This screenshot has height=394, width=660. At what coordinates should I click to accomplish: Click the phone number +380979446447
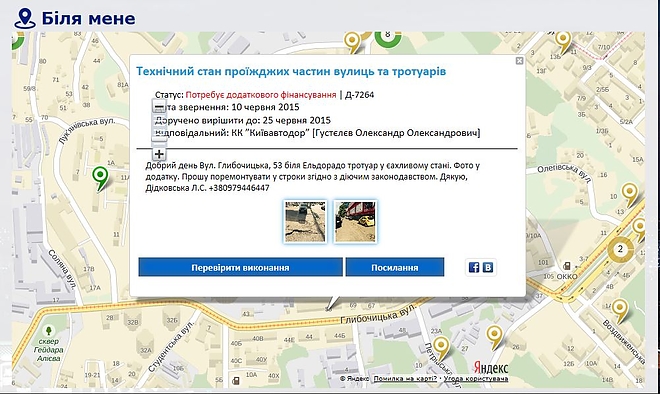[x=239, y=188]
